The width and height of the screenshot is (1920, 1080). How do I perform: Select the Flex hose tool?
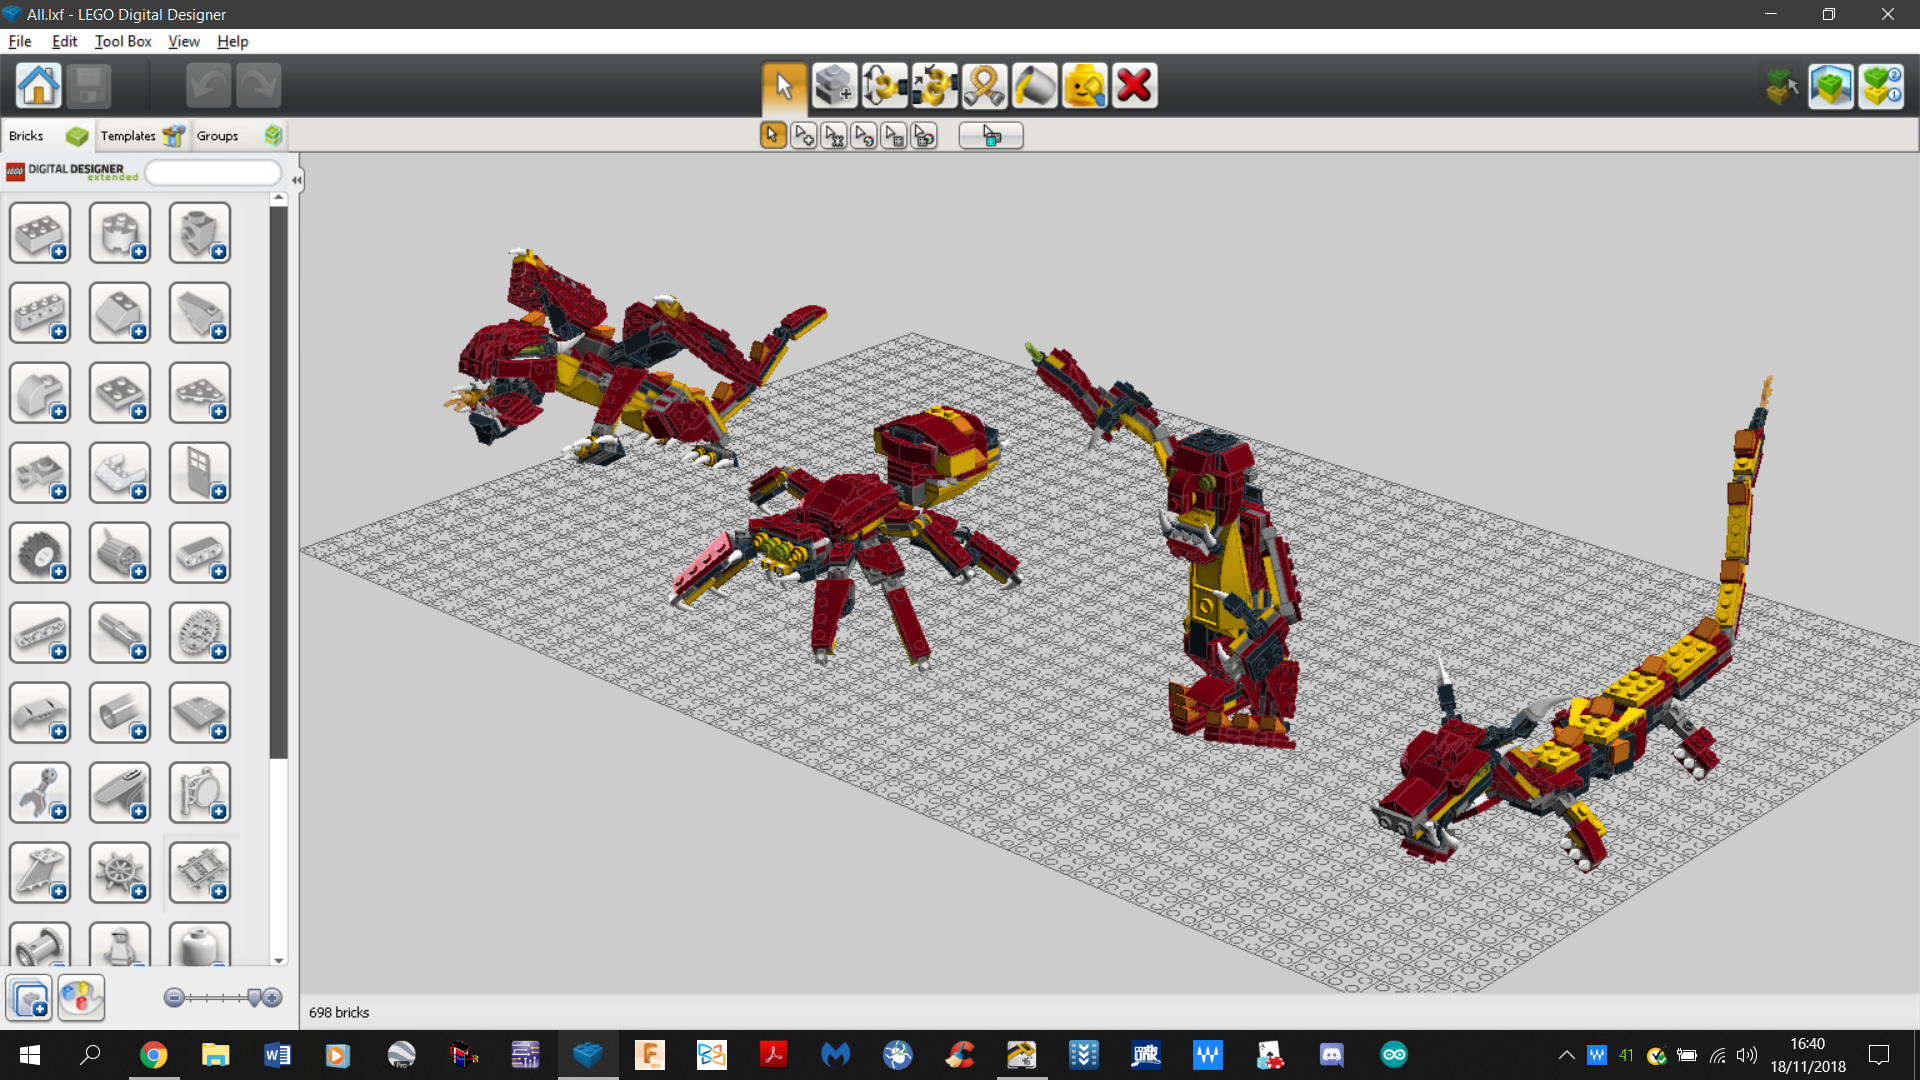coord(984,86)
